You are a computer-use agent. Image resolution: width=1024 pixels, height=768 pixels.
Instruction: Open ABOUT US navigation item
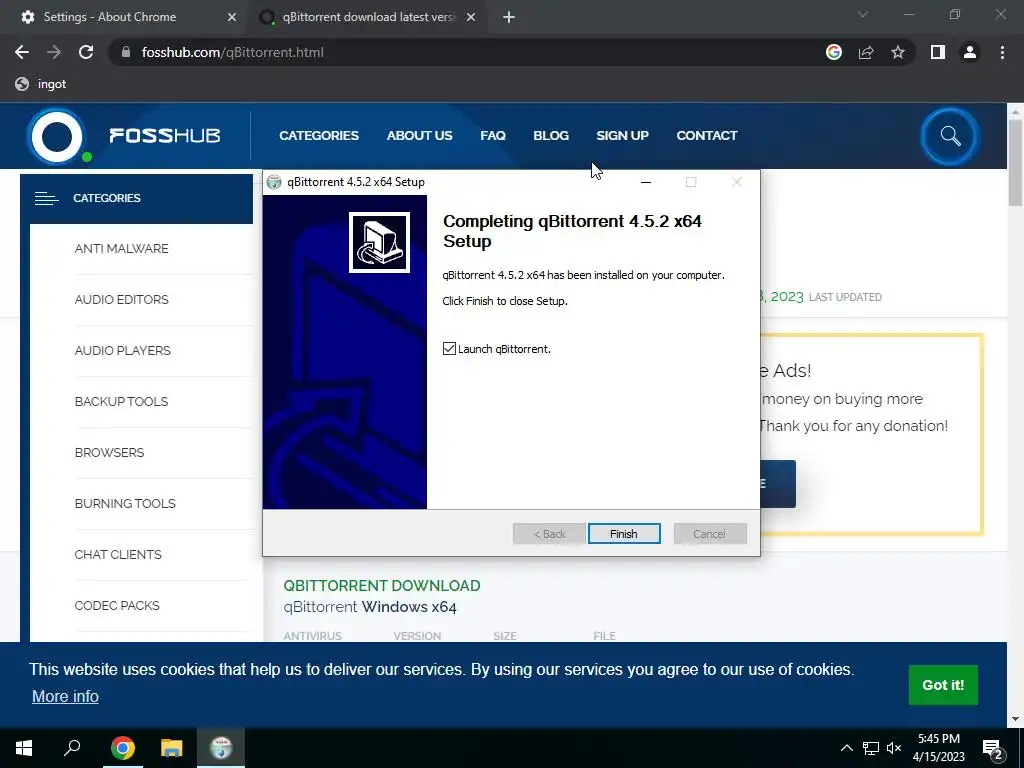419,135
